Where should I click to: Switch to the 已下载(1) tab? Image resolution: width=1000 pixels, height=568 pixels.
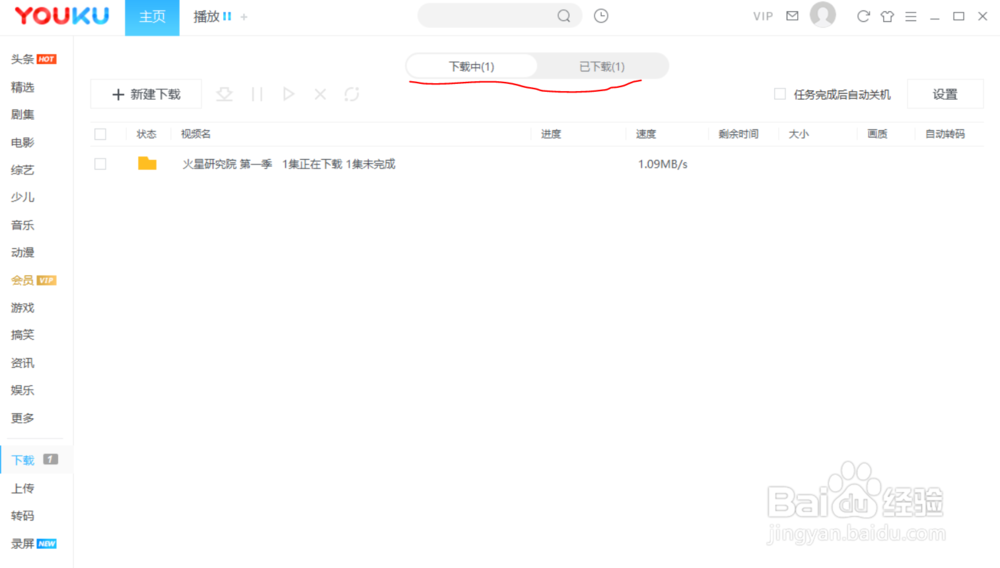601,66
